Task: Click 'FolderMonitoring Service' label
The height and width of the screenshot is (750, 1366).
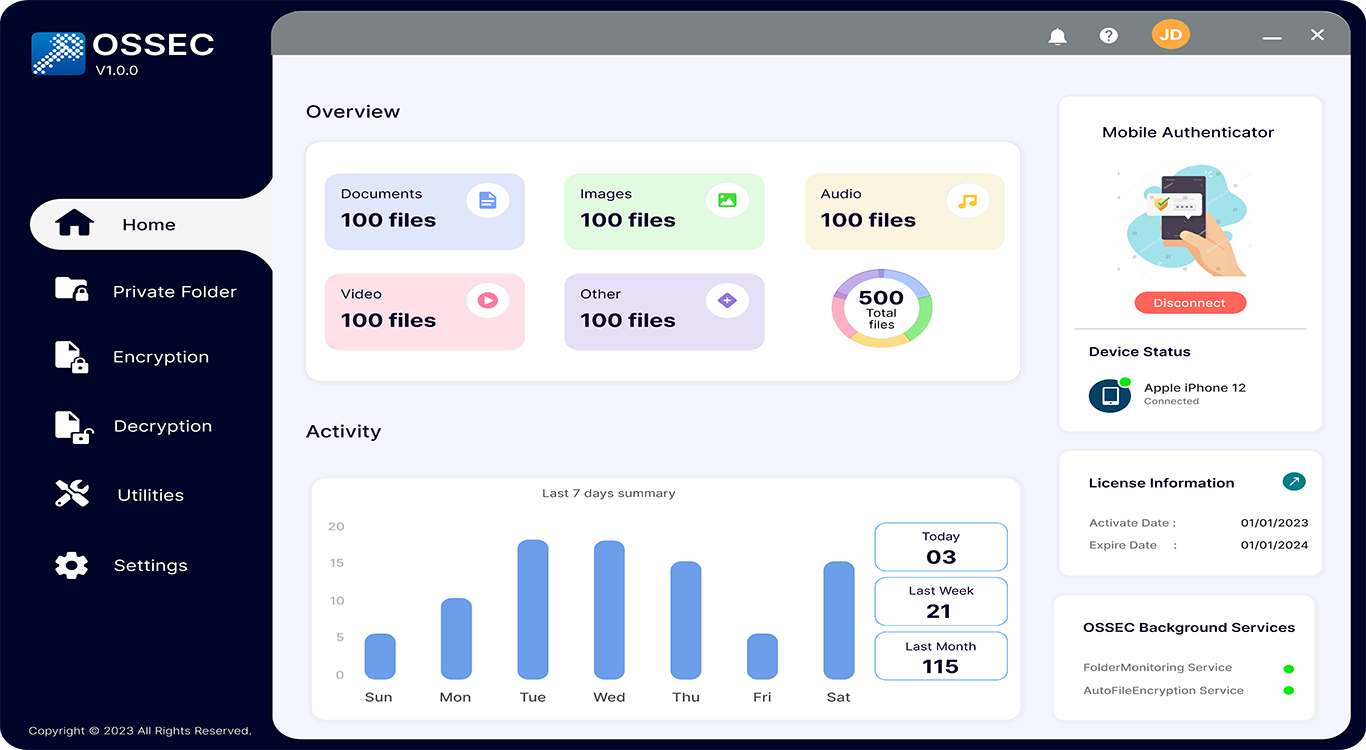Action: pyautogui.click(x=1157, y=667)
